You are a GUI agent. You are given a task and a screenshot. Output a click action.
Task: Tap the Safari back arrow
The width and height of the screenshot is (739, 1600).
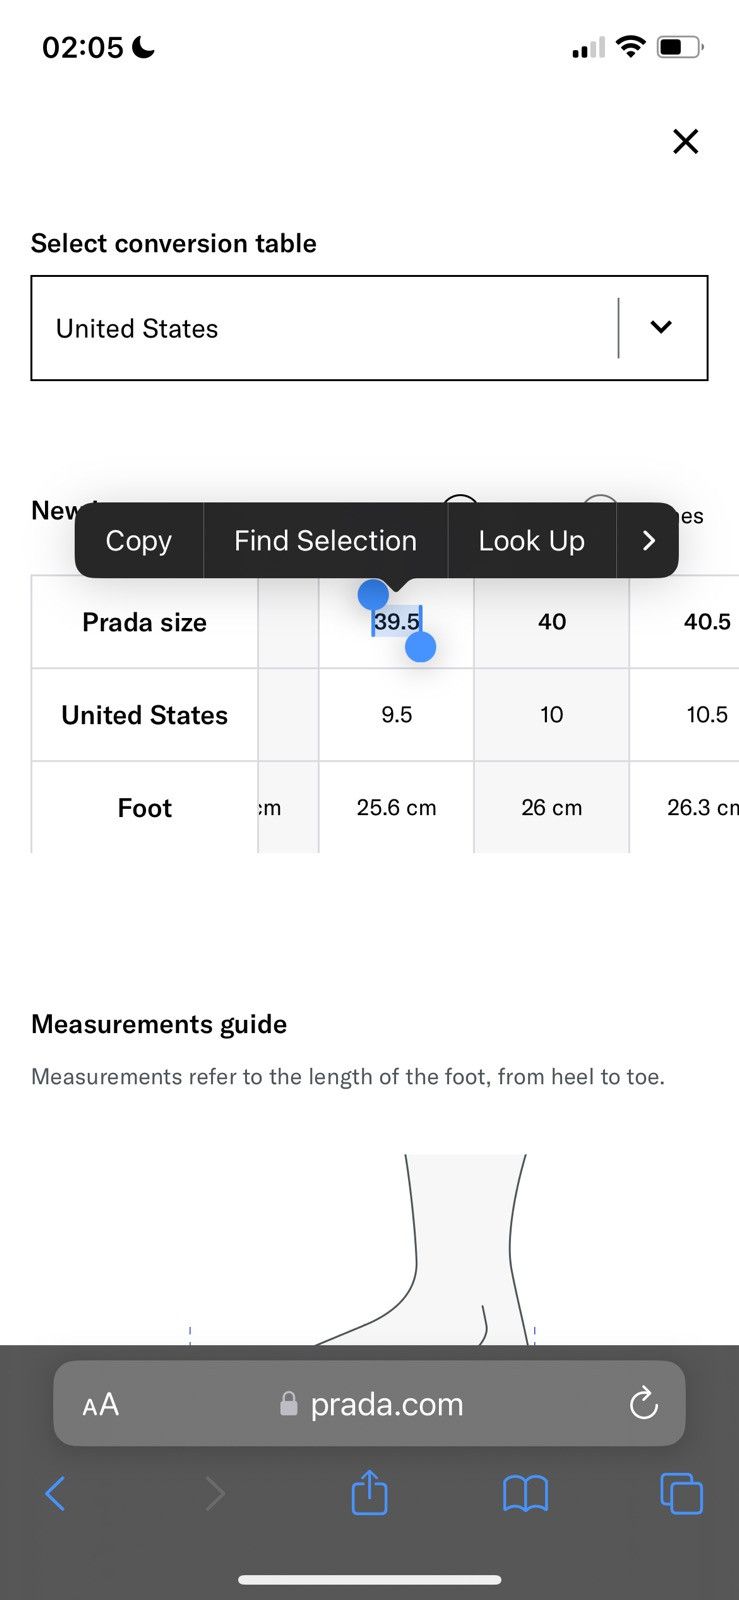click(56, 1494)
